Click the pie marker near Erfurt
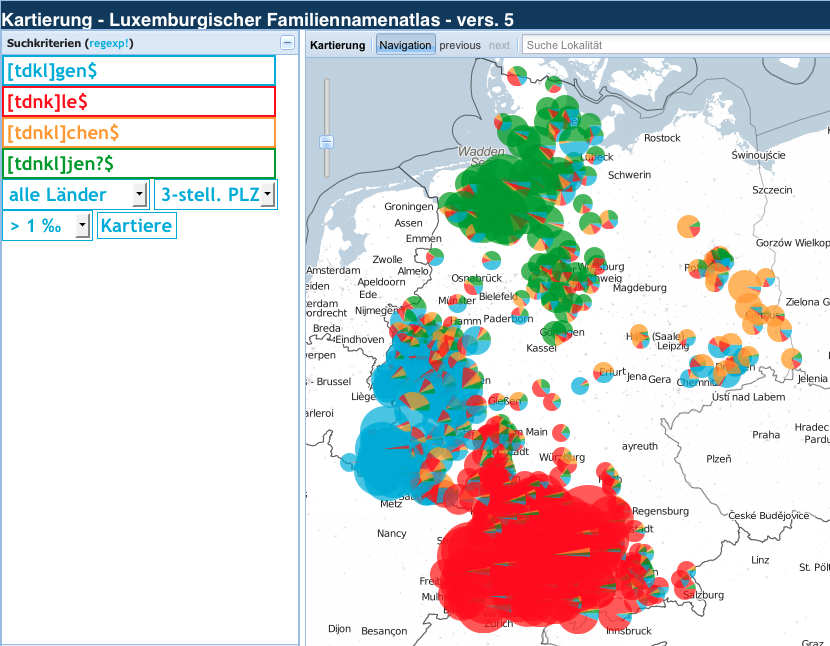Screen dimensions: 830x646 click(x=603, y=371)
